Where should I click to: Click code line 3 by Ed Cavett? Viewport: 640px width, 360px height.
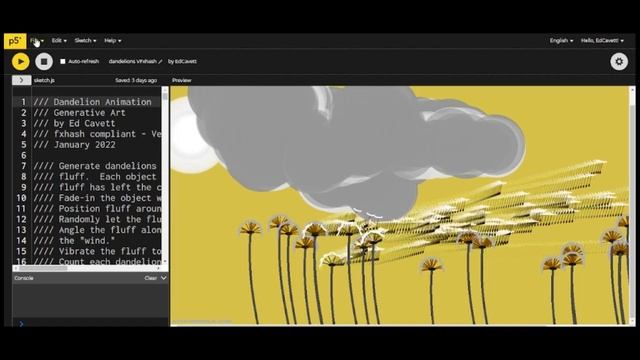click(74, 123)
